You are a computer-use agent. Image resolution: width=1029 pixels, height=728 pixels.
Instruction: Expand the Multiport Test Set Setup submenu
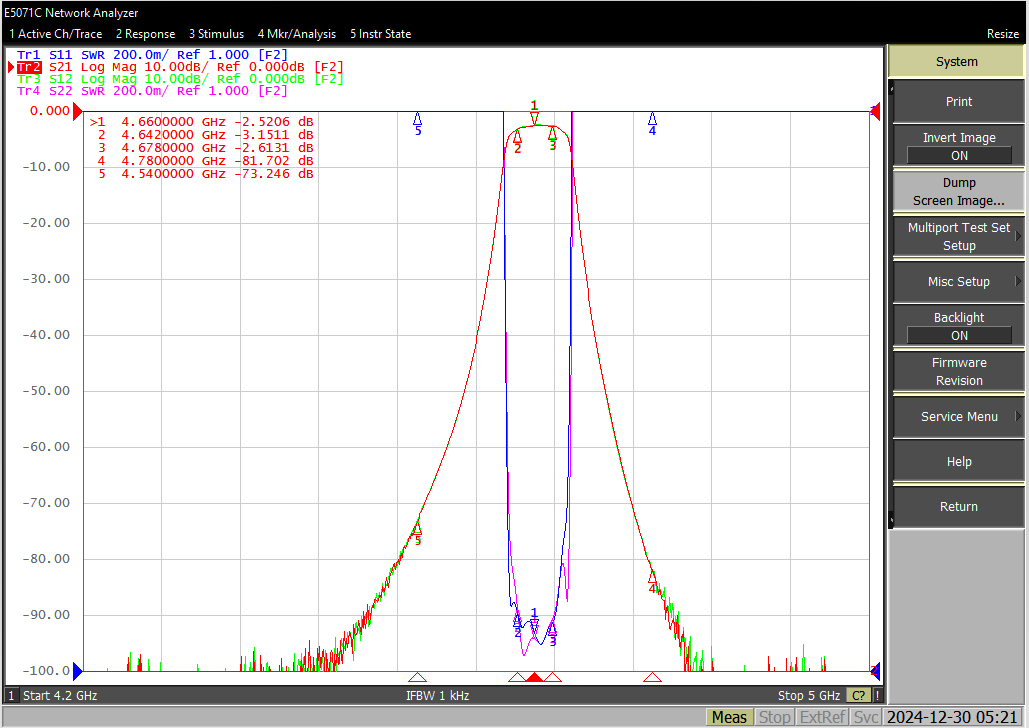coord(959,236)
